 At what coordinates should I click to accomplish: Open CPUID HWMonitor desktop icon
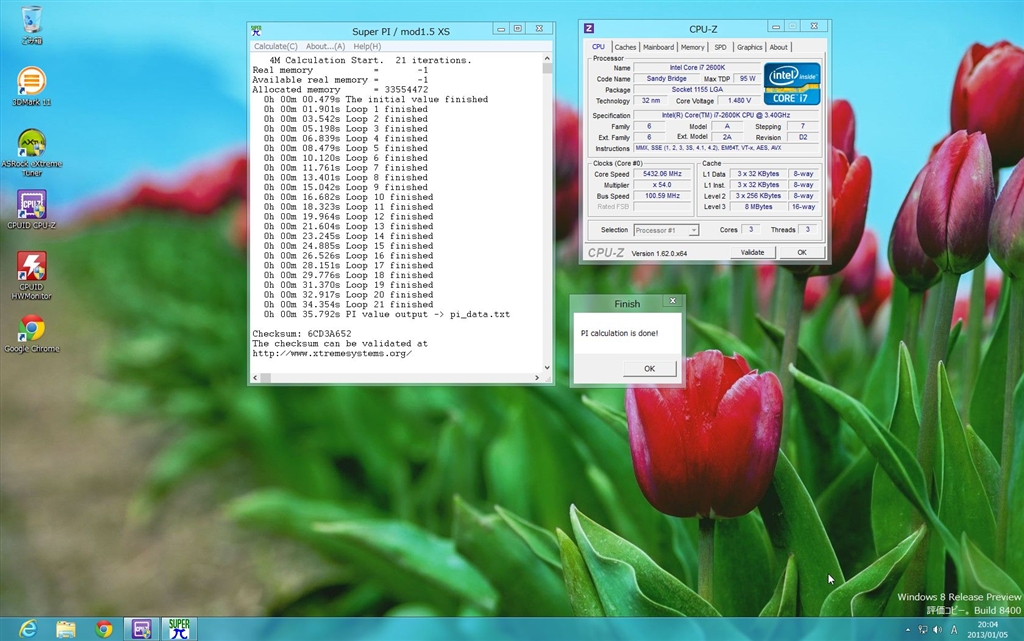click(31, 267)
